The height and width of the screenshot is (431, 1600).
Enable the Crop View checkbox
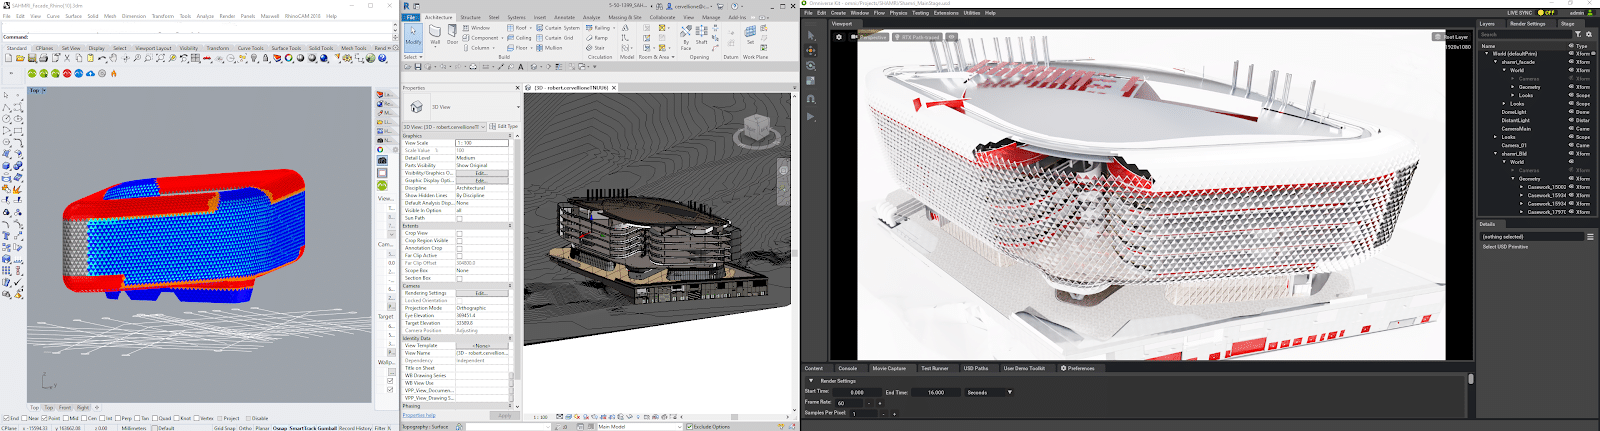point(459,233)
